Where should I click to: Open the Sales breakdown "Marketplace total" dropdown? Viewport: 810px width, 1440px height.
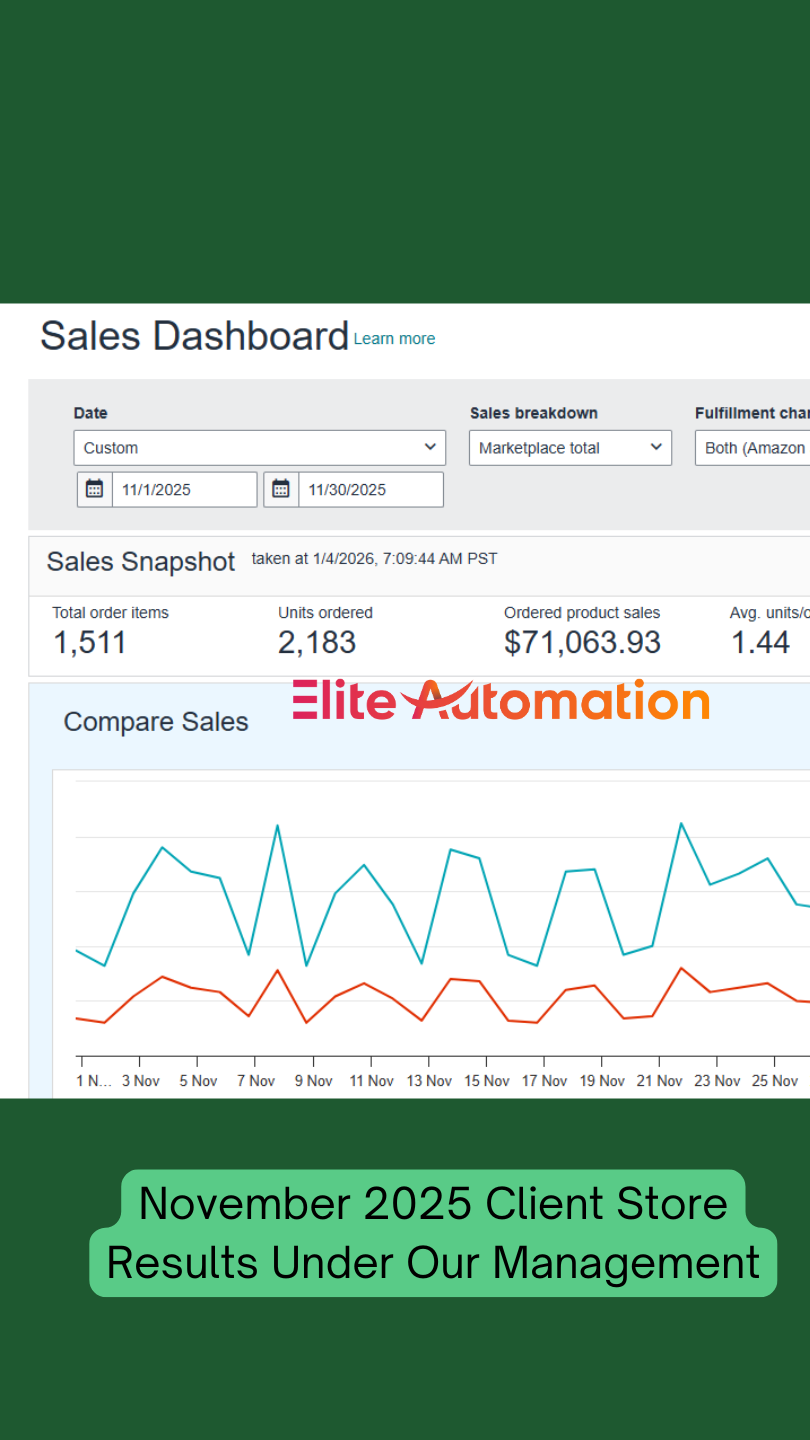(570, 448)
